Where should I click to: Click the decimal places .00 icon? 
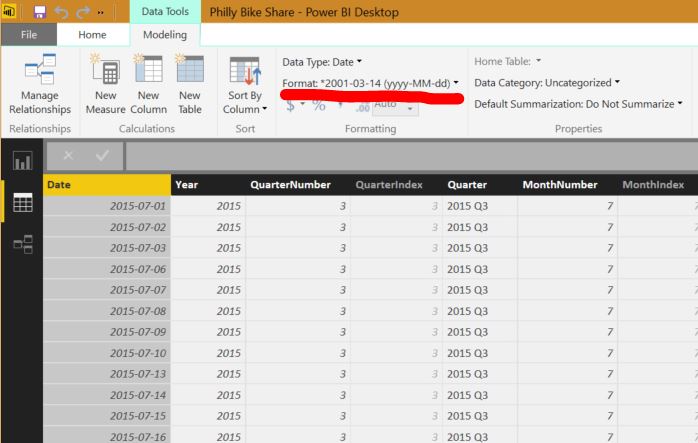tap(362, 108)
